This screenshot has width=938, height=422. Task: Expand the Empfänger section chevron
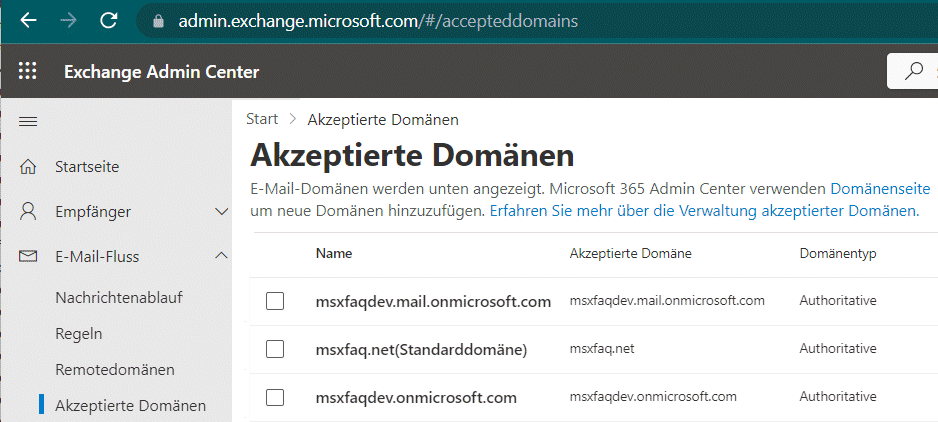(221, 211)
